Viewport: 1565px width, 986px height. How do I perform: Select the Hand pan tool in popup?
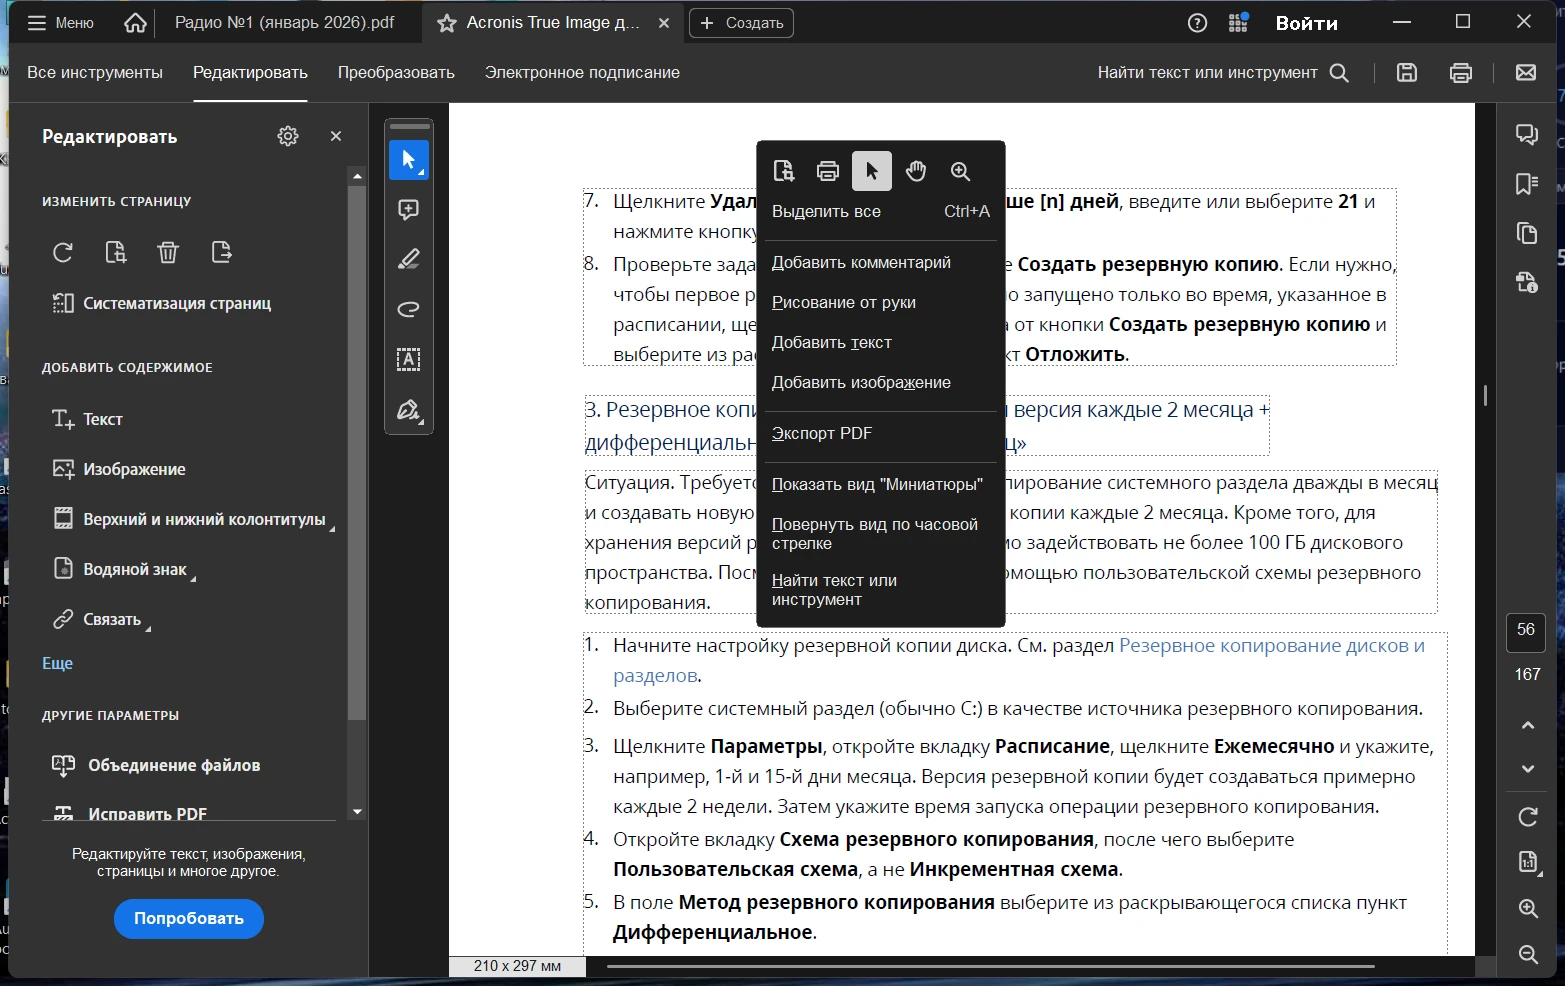915,172
